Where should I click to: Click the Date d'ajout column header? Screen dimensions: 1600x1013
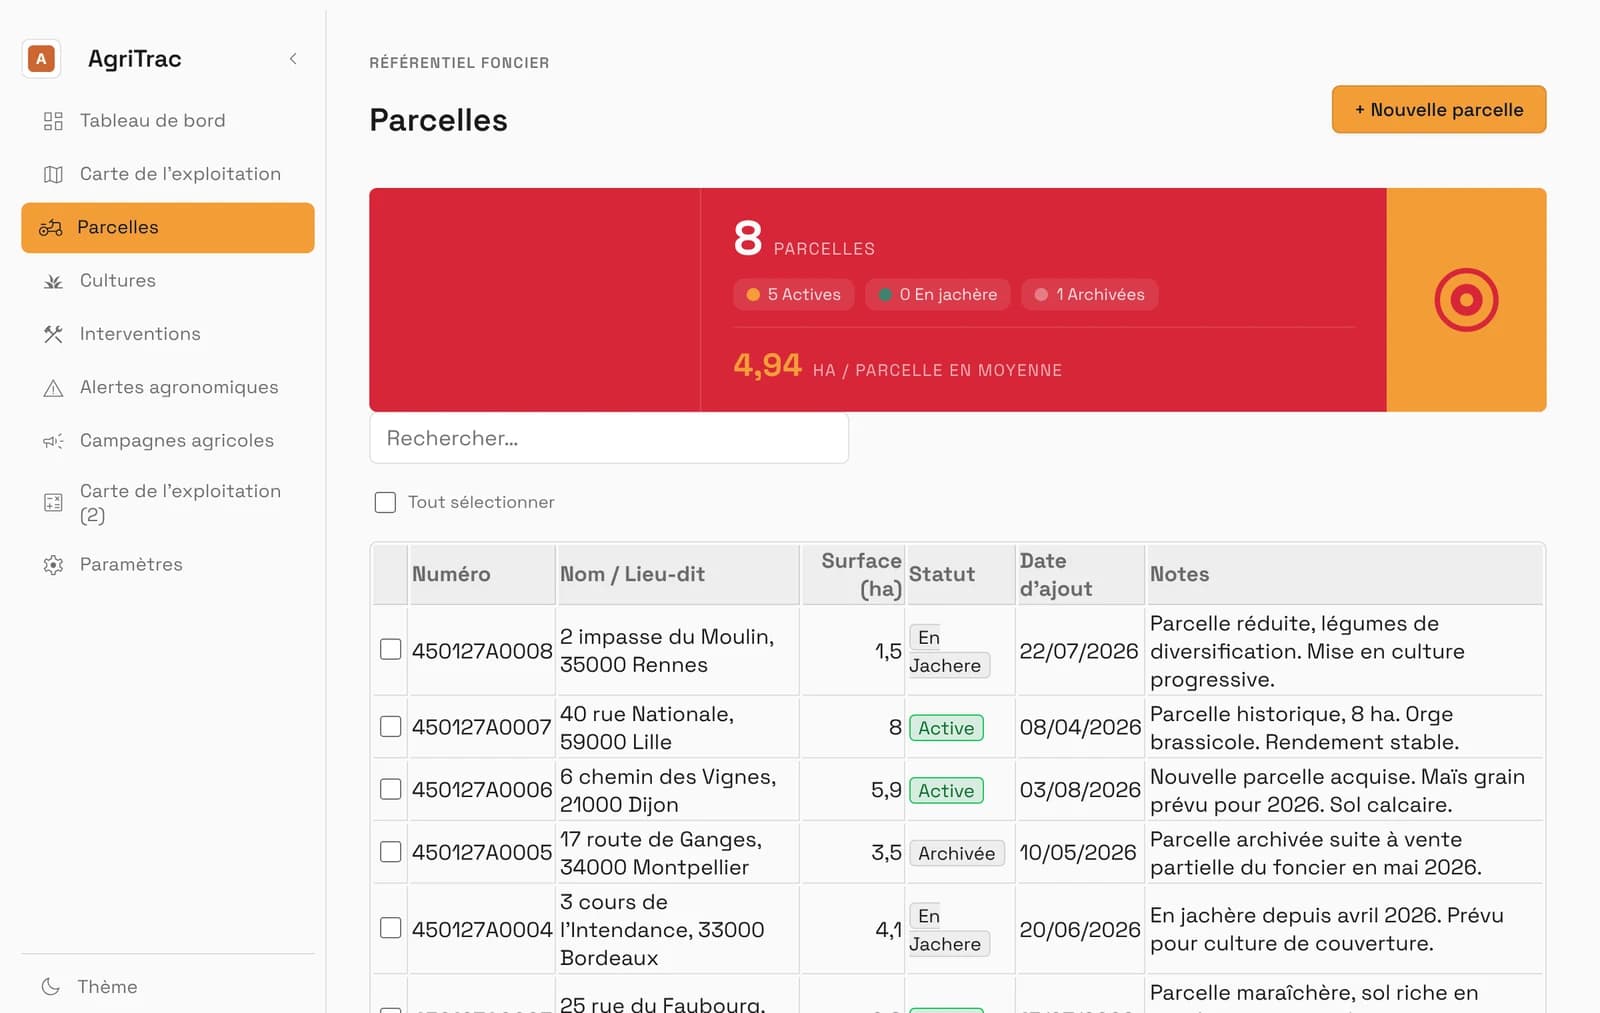tap(1081, 575)
